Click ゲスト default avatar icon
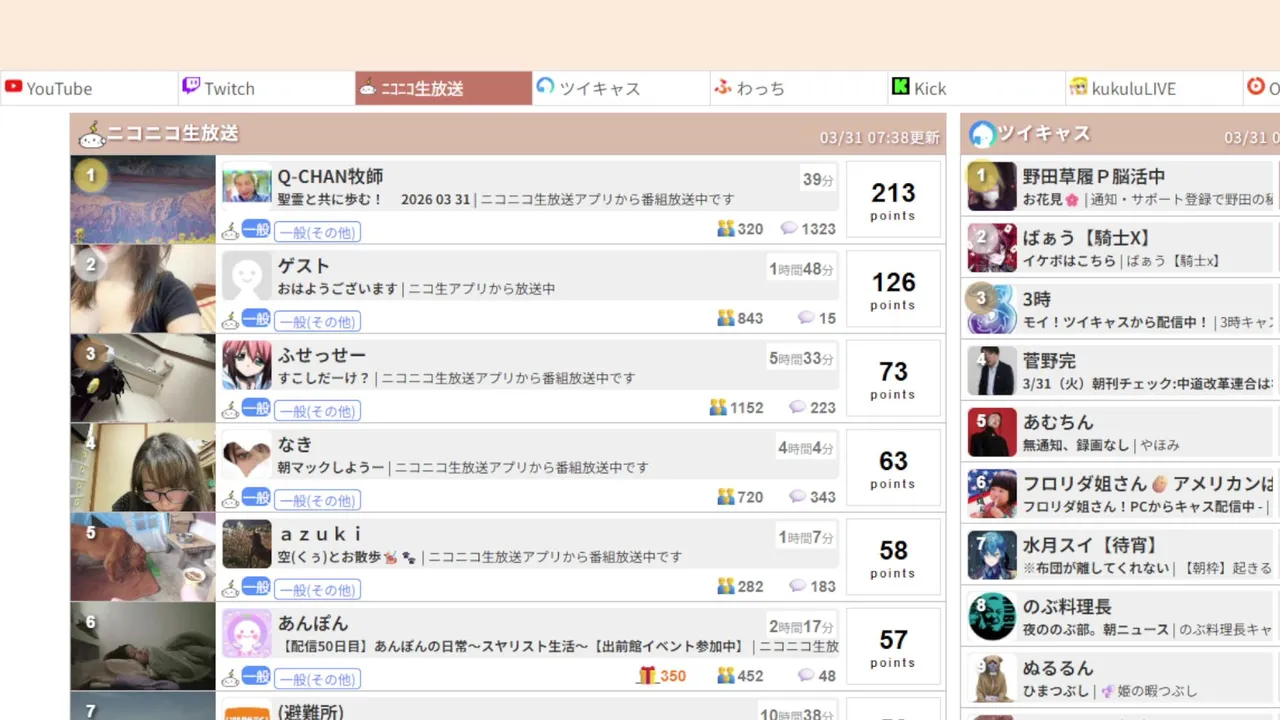Viewport: 1280px width, 720px height. click(x=247, y=276)
